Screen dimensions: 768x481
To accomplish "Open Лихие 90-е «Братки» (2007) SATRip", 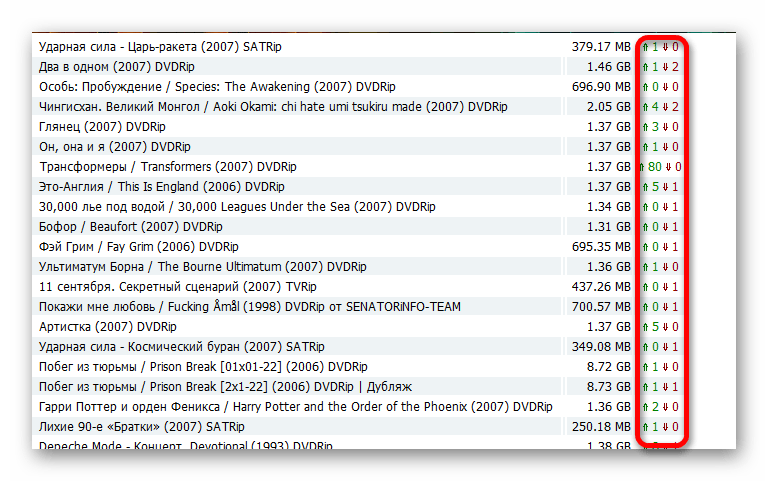I will [142, 427].
